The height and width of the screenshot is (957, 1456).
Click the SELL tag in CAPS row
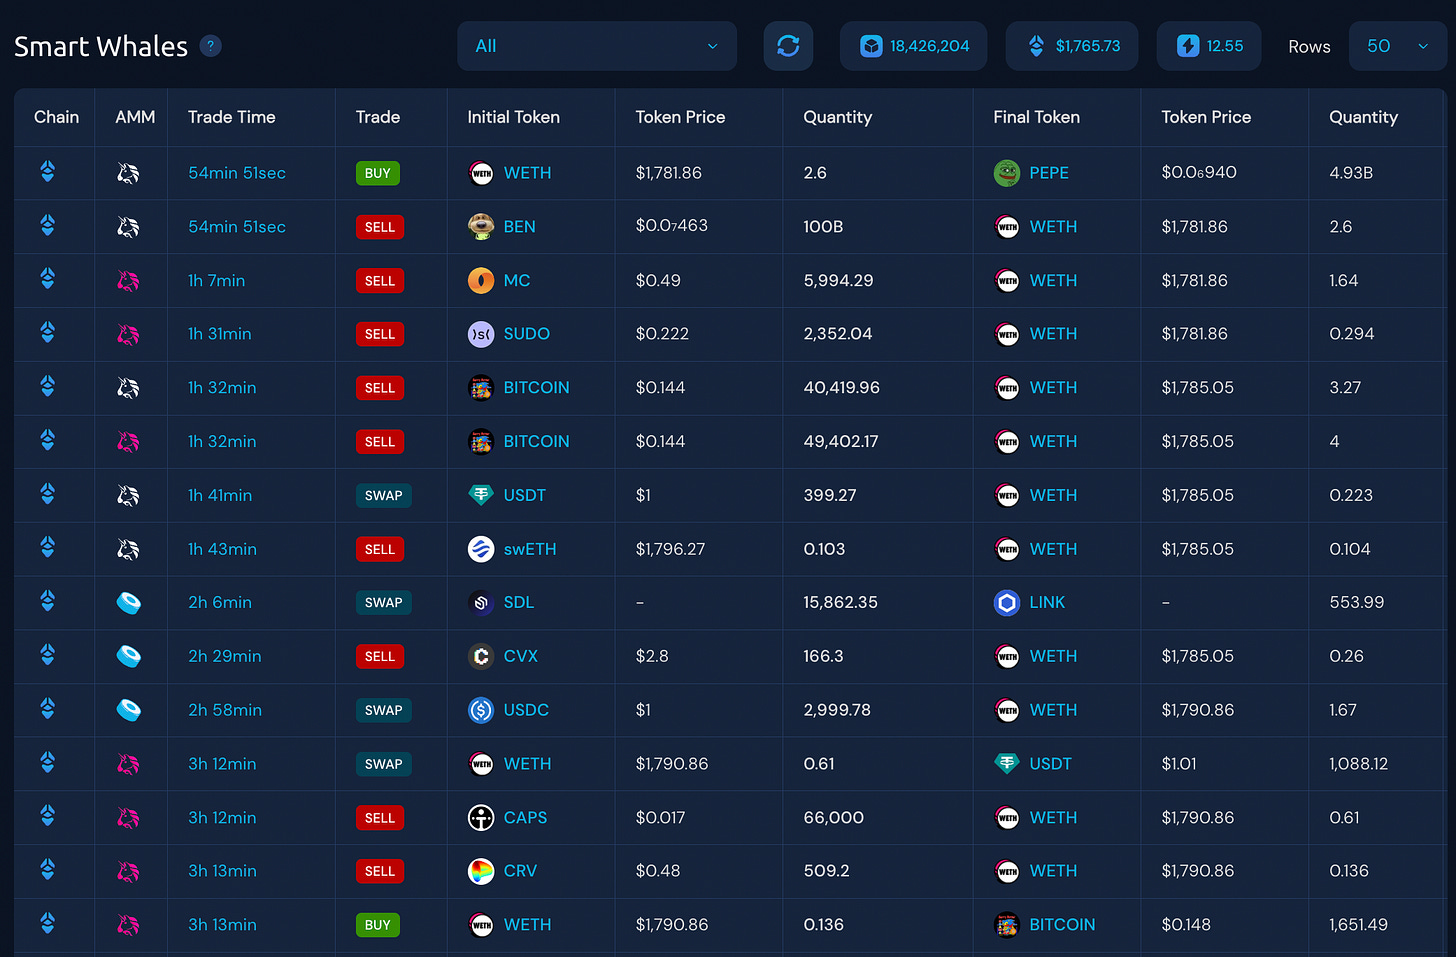tap(380, 818)
